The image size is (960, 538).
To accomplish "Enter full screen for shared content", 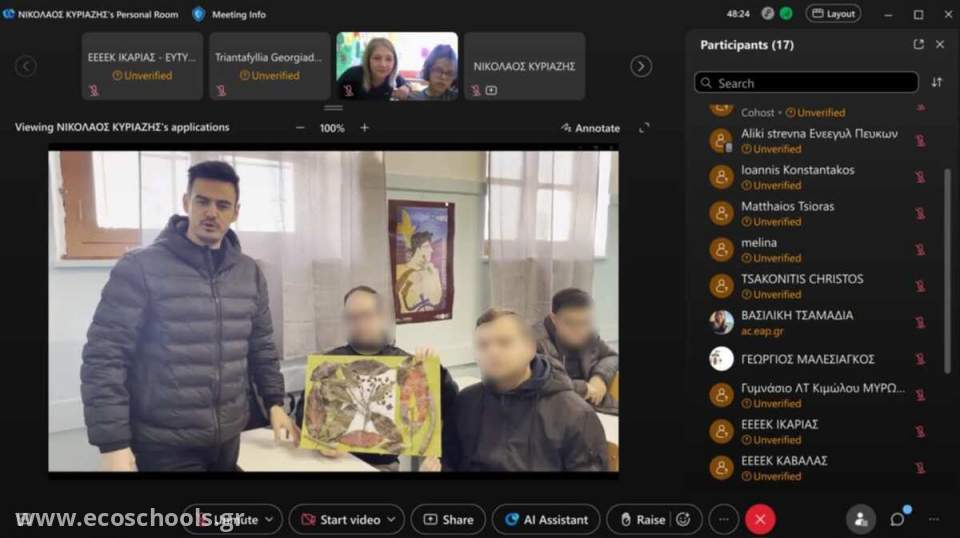I will pos(644,128).
